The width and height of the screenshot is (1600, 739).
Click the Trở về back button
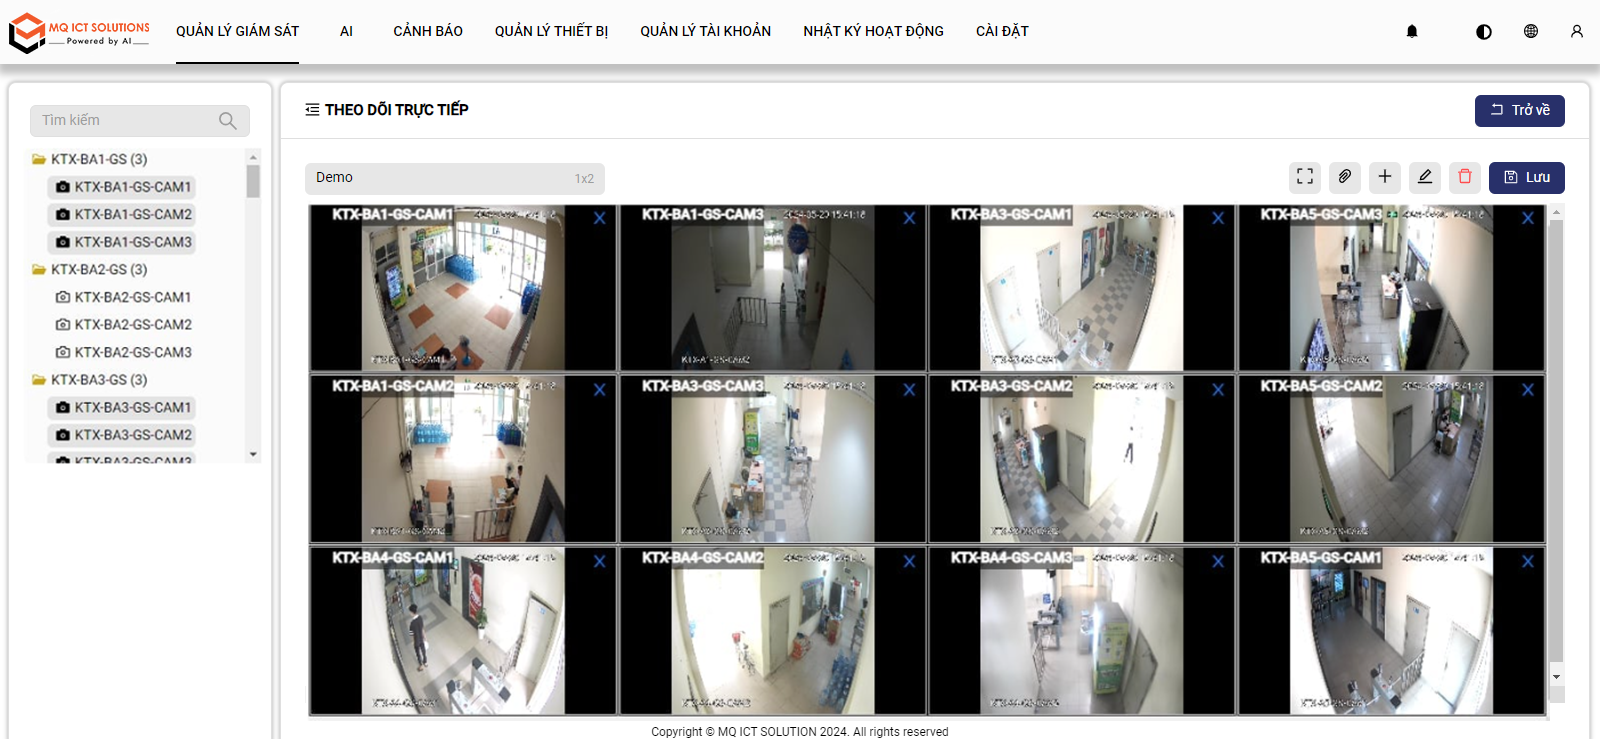coord(1520,110)
